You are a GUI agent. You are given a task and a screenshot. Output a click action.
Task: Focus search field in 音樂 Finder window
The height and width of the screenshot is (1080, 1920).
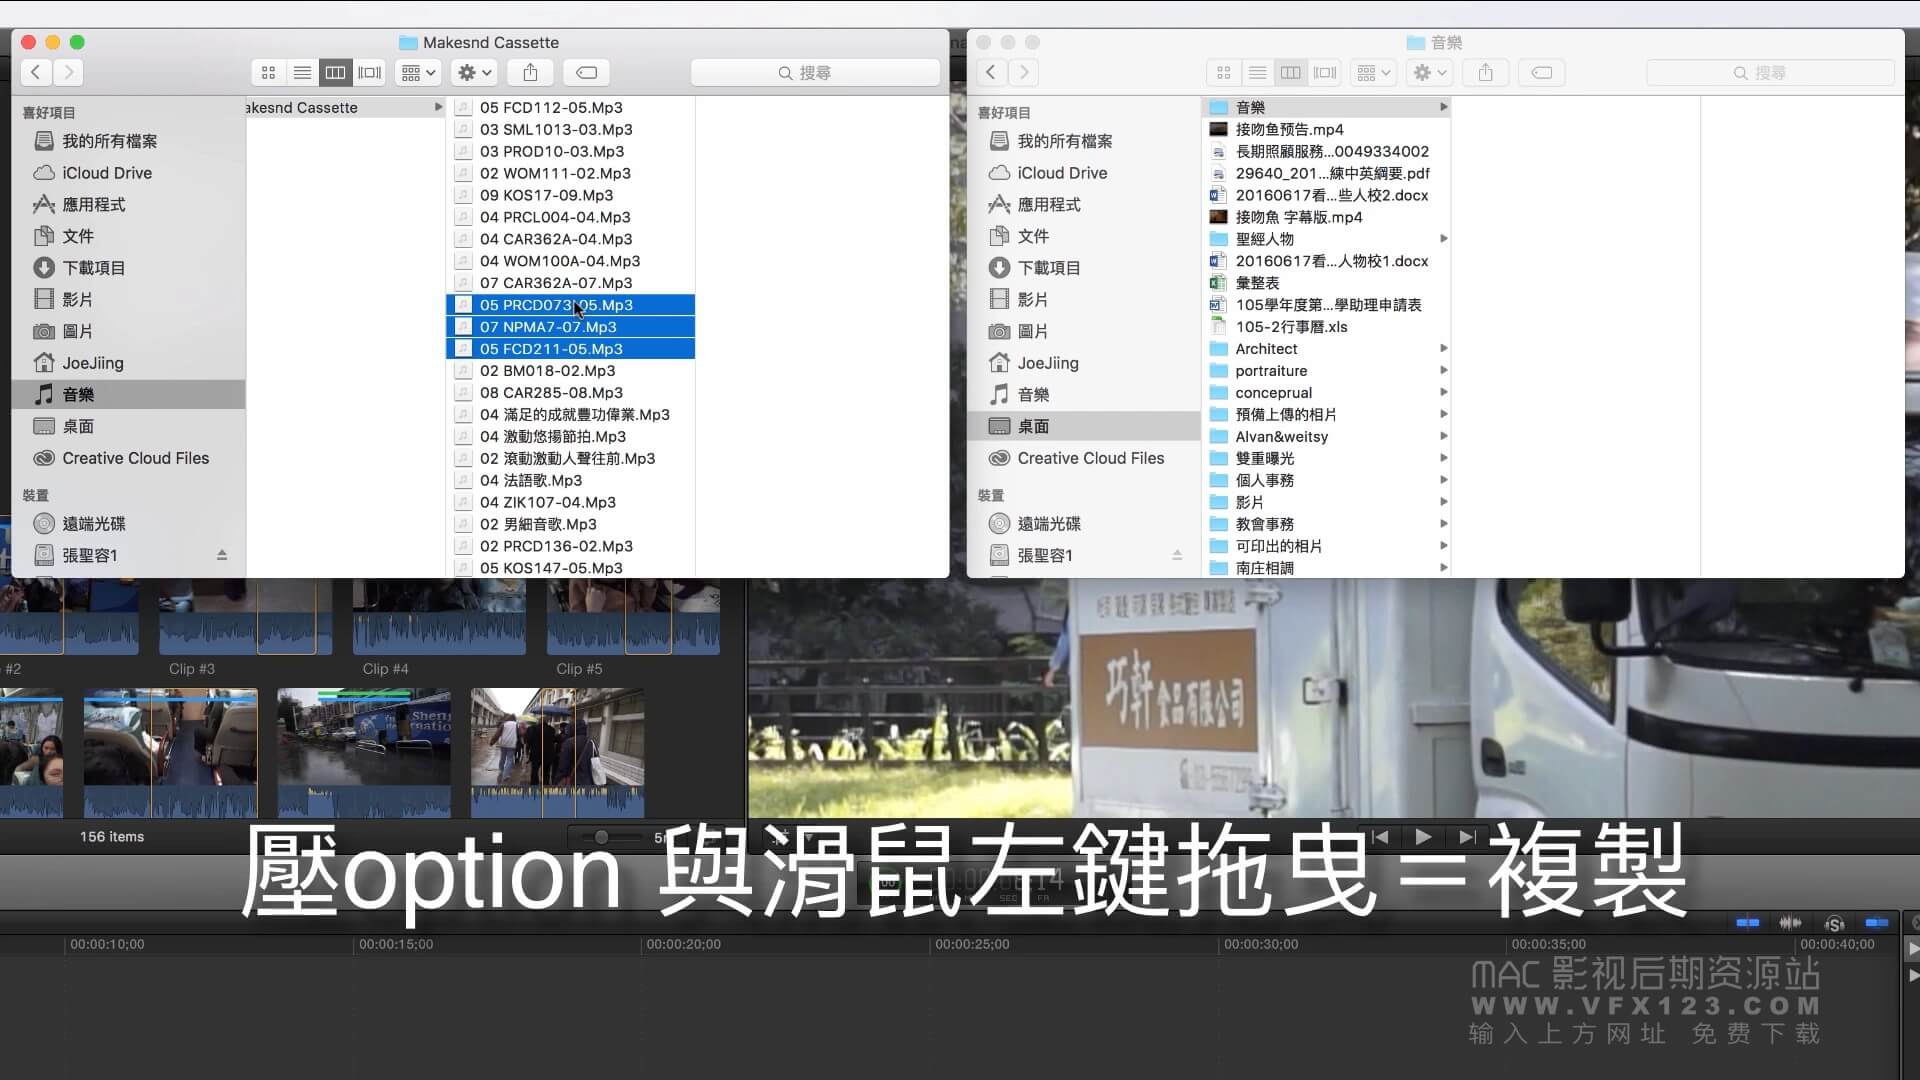pos(1770,72)
